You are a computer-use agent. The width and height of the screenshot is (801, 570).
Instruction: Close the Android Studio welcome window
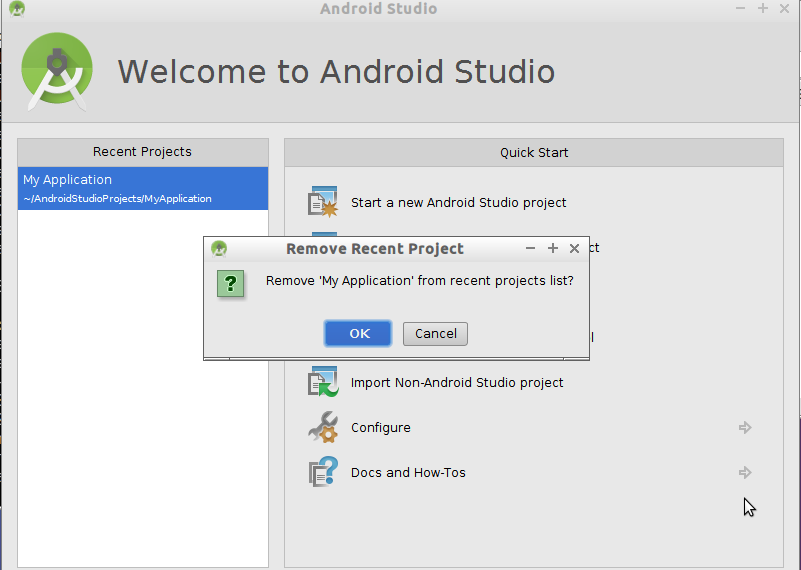785,8
